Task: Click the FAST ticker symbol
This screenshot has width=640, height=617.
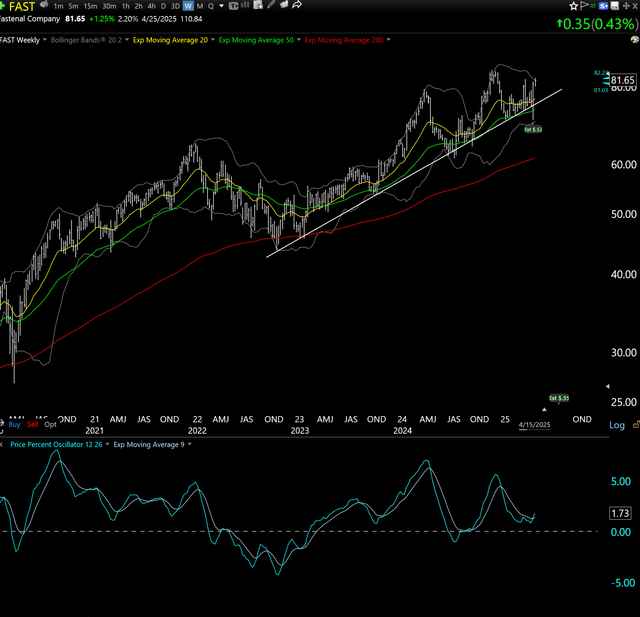Action: pos(22,6)
